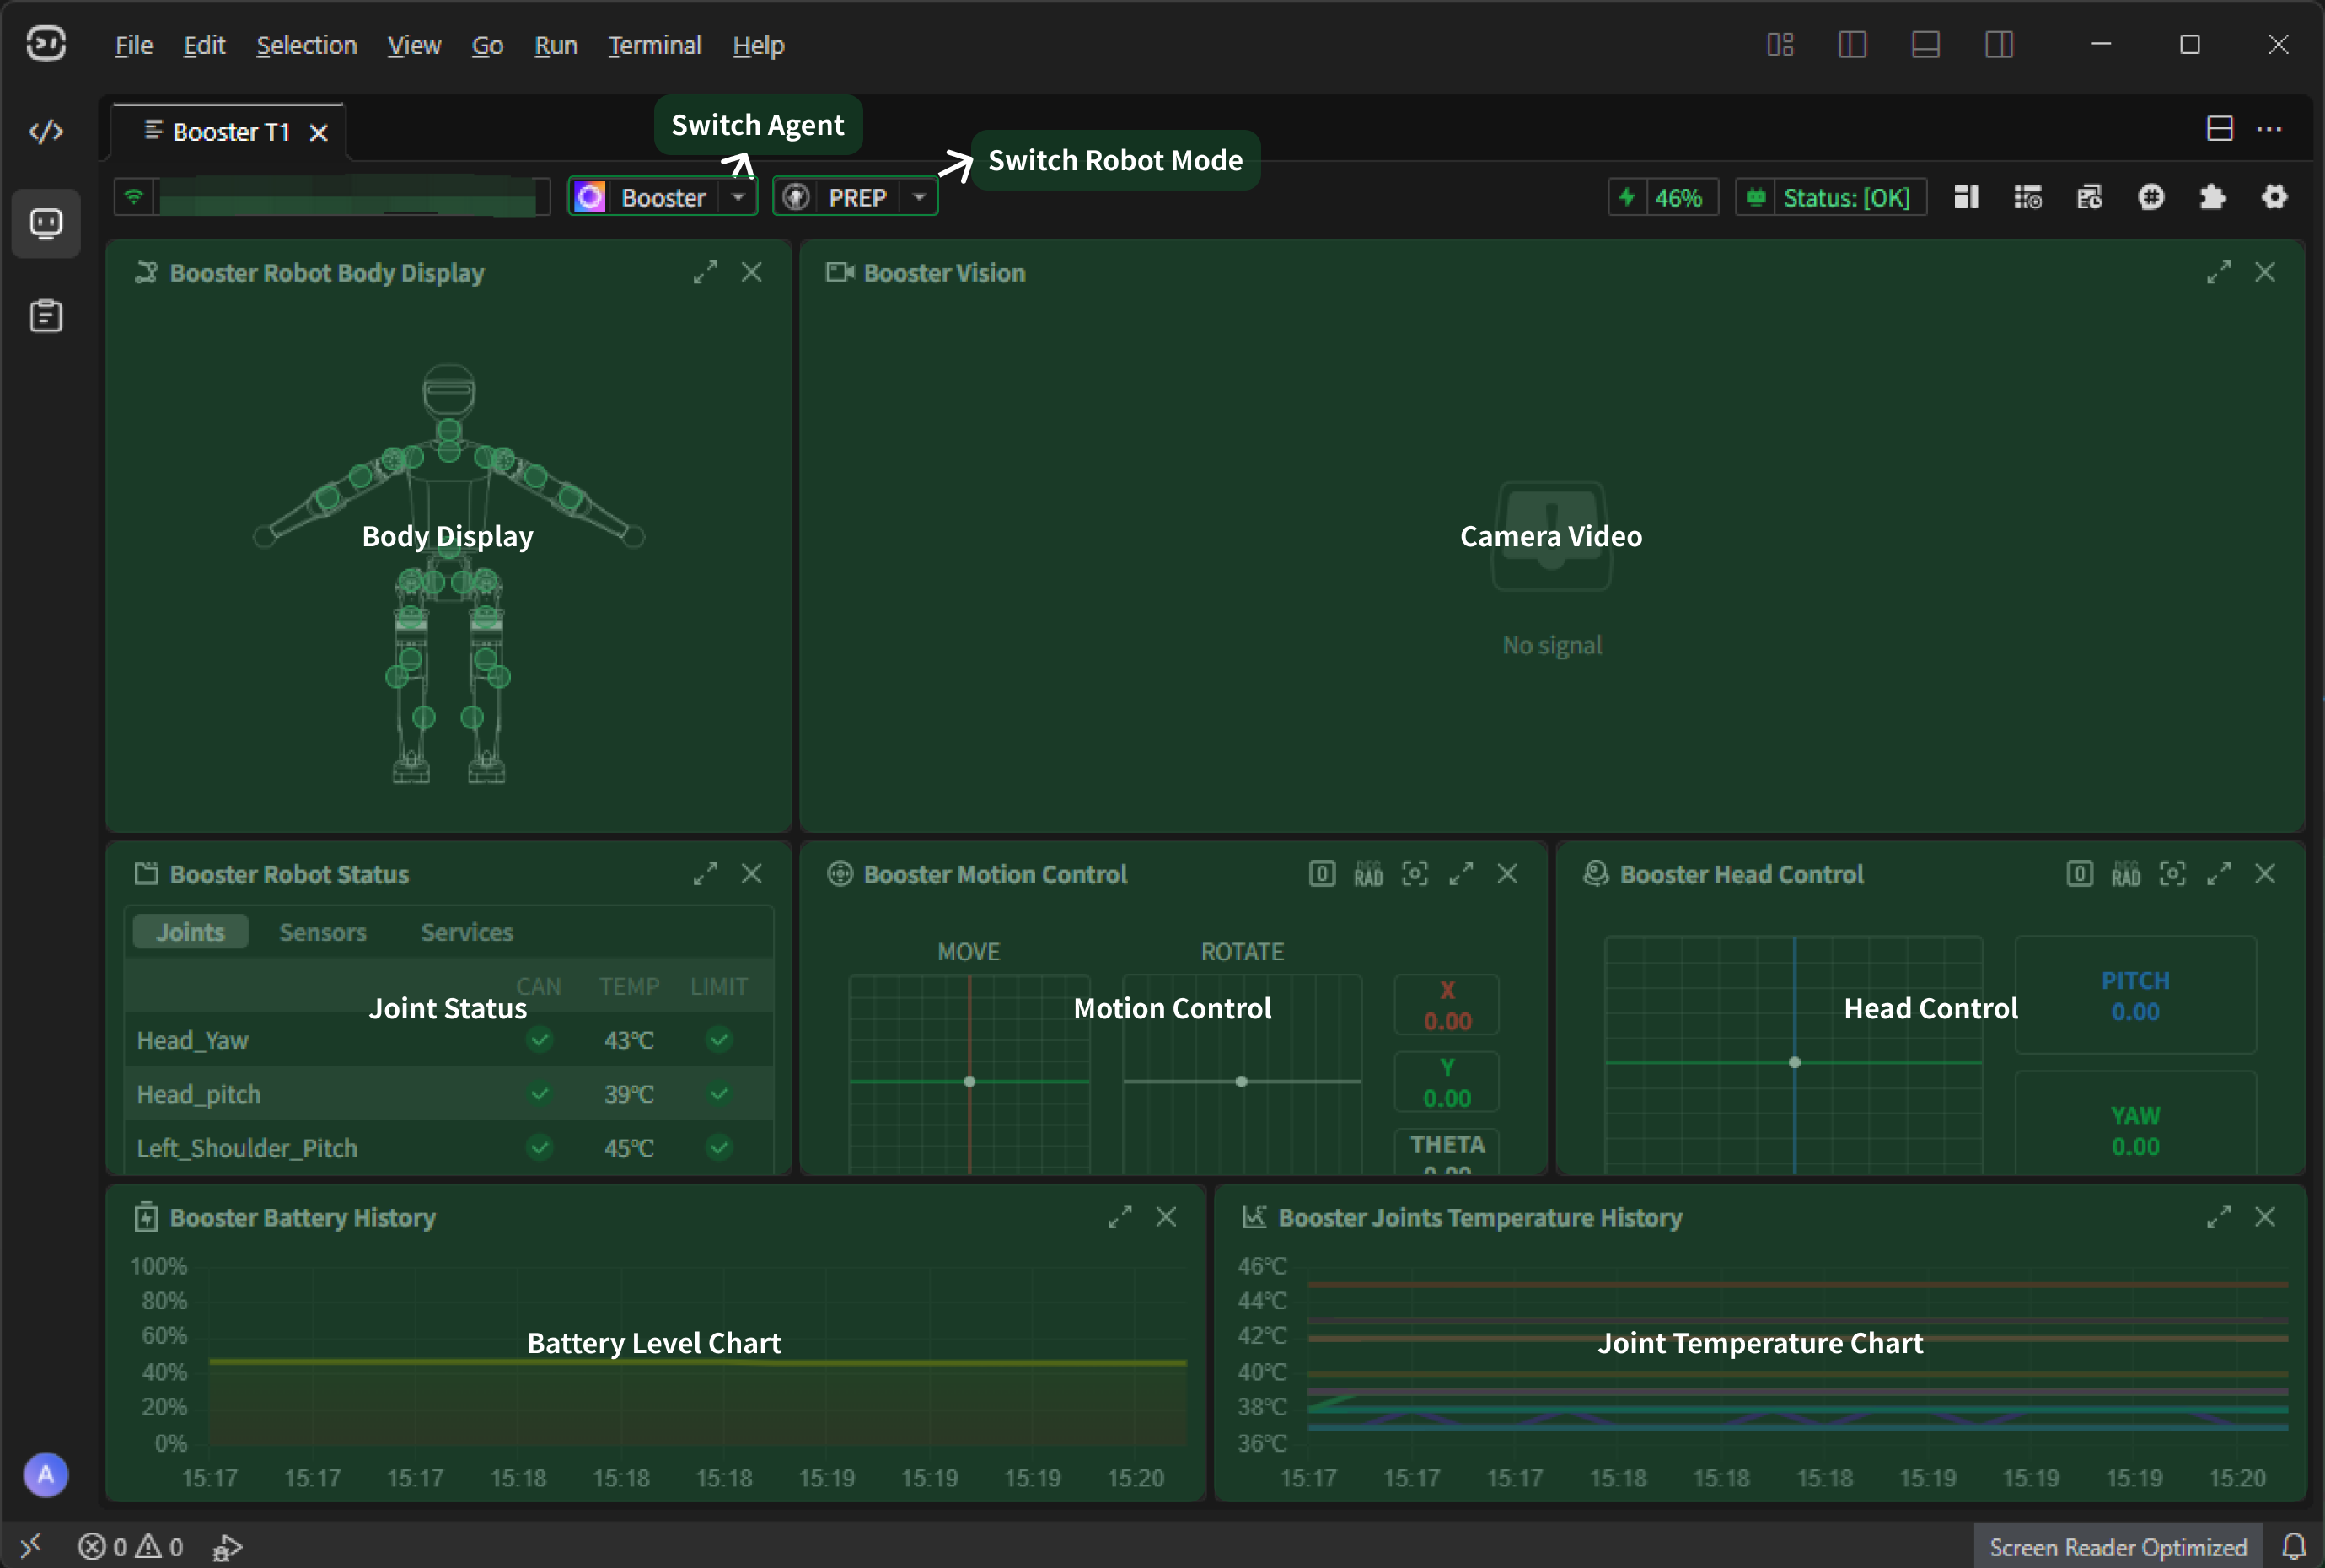This screenshot has height=1568, width=2325.
Task: Open the account avatar "A" in the sidebar
Action: pos(46,1474)
